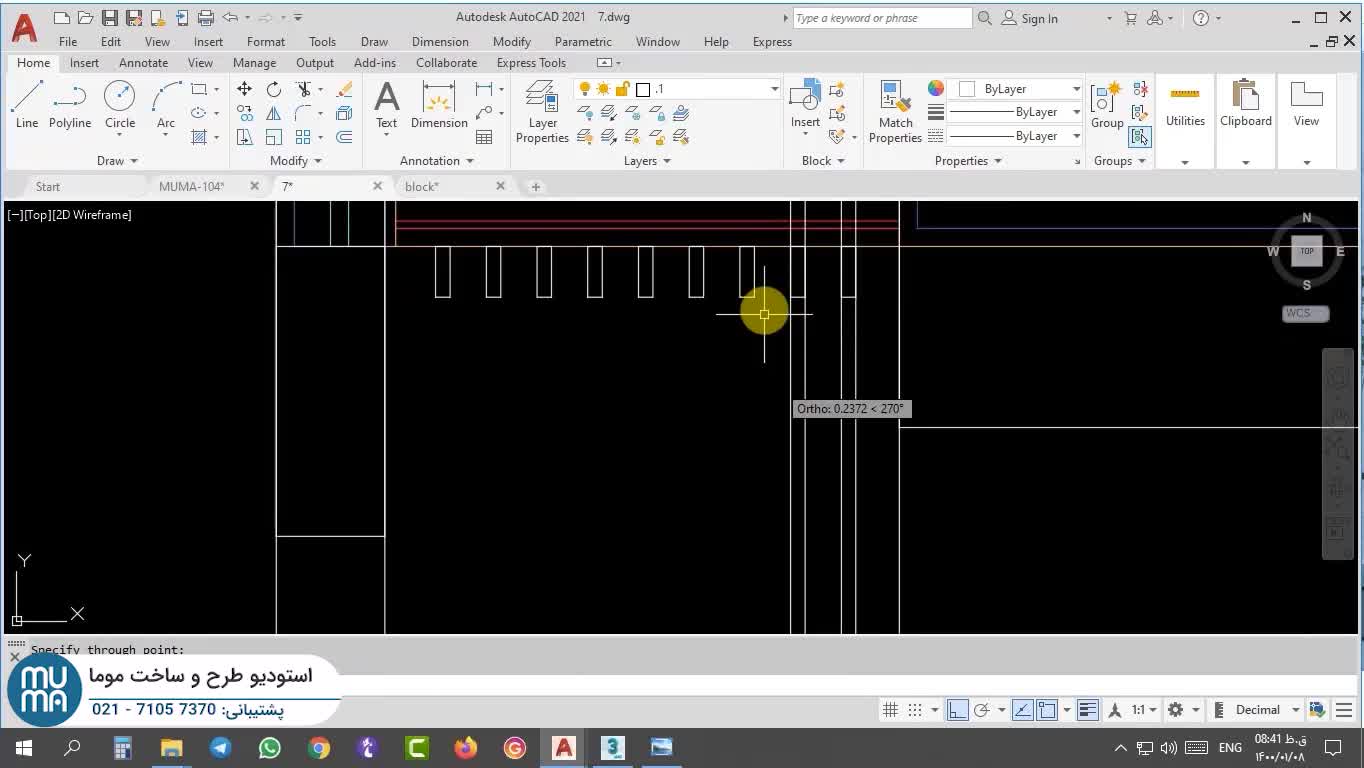Open the object color ByLayer dropdown
Image resolution: width=1364 pixels, height=768 pixels.
tap(1076, 89)
